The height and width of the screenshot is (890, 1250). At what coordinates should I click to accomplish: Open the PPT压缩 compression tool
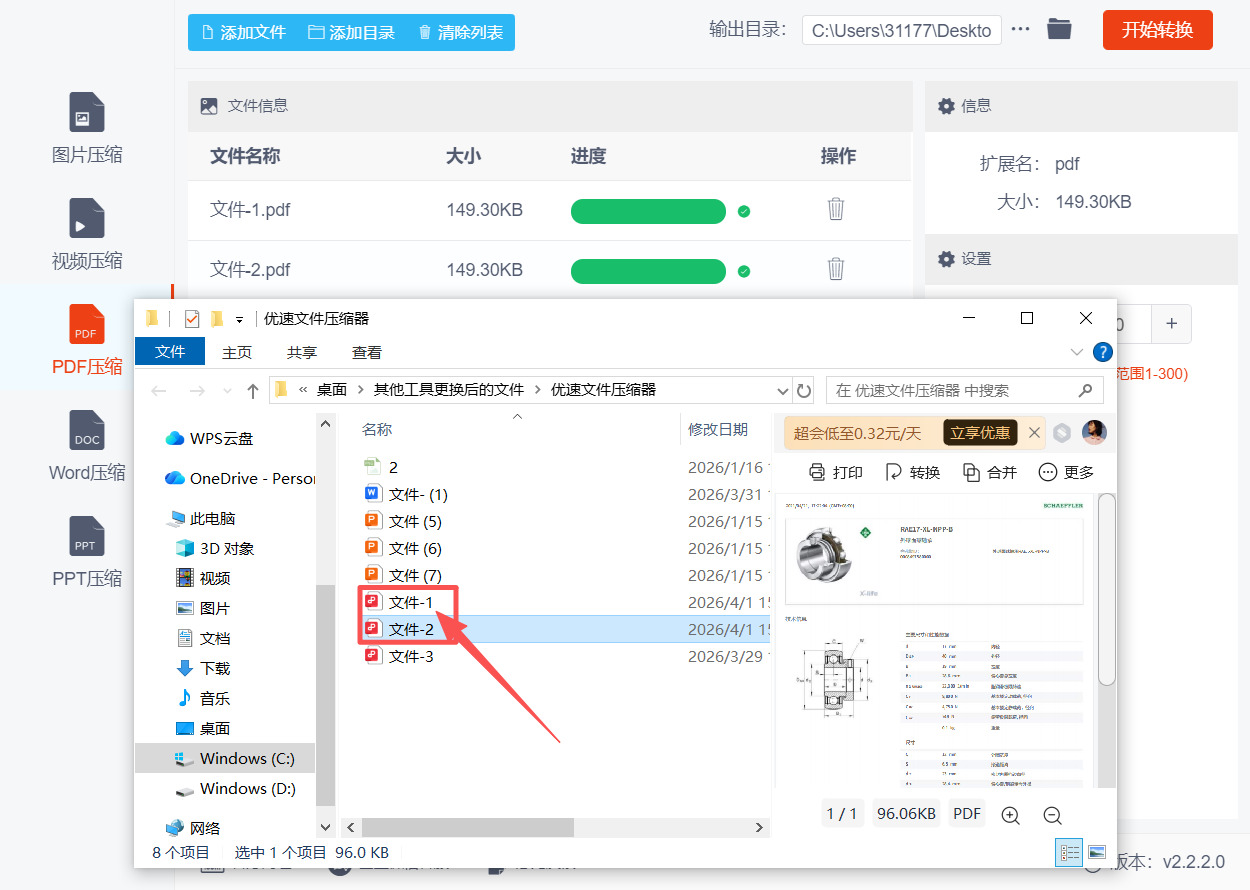pyautogui.click(x=86, y=552)
